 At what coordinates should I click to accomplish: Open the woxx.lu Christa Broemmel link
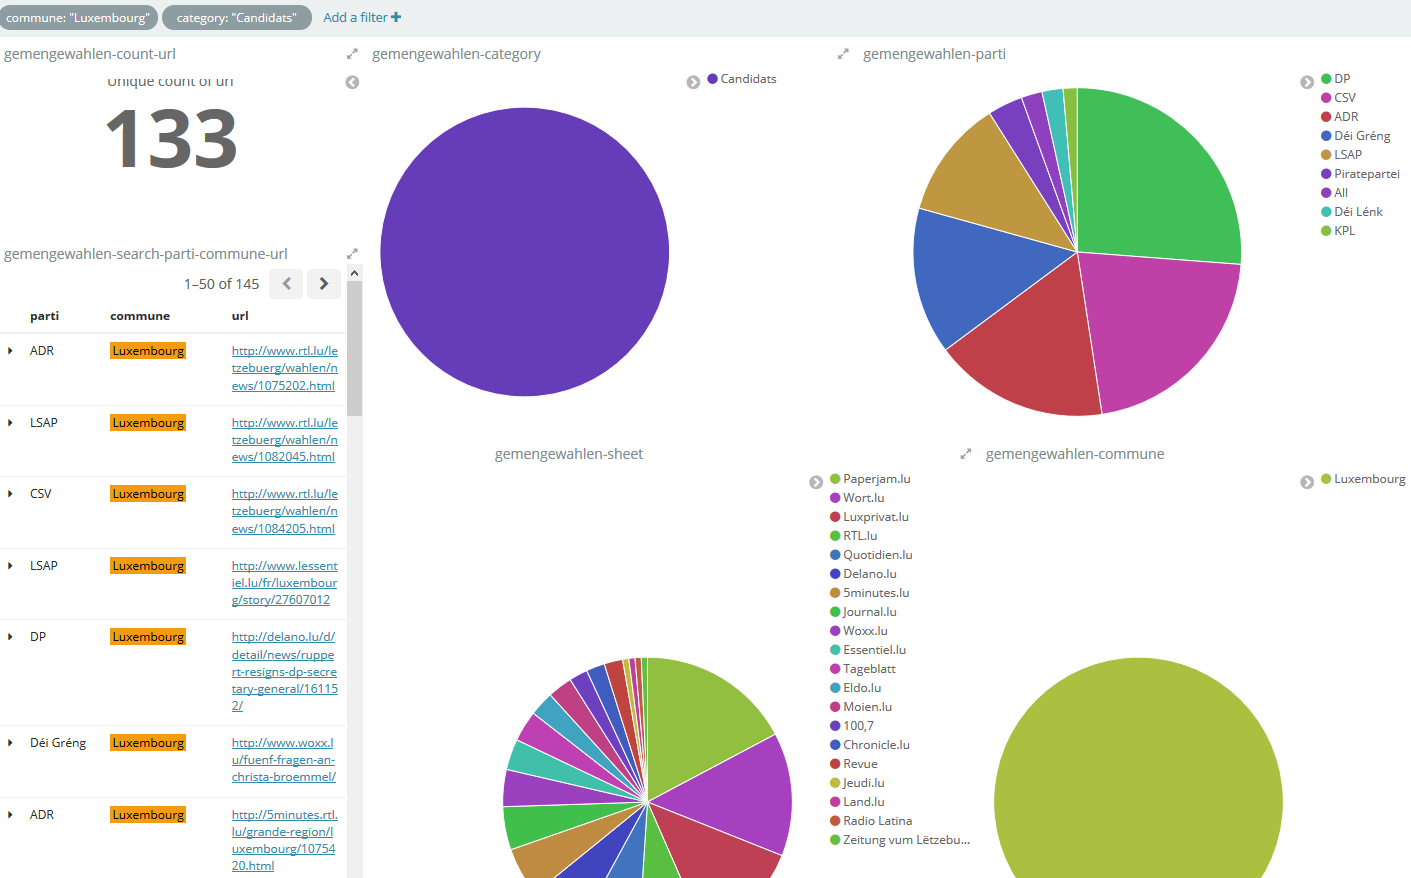pyautogui.click(x=284, y=760)
